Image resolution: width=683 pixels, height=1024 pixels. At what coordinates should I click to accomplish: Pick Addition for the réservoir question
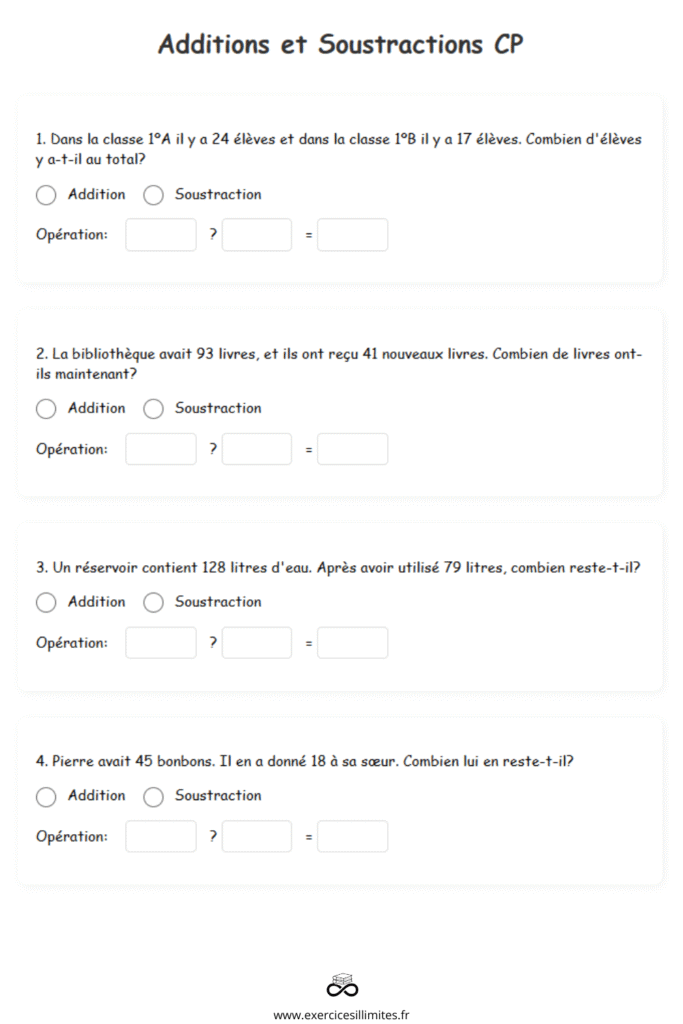pyautogui.click(x=46, y=603)
